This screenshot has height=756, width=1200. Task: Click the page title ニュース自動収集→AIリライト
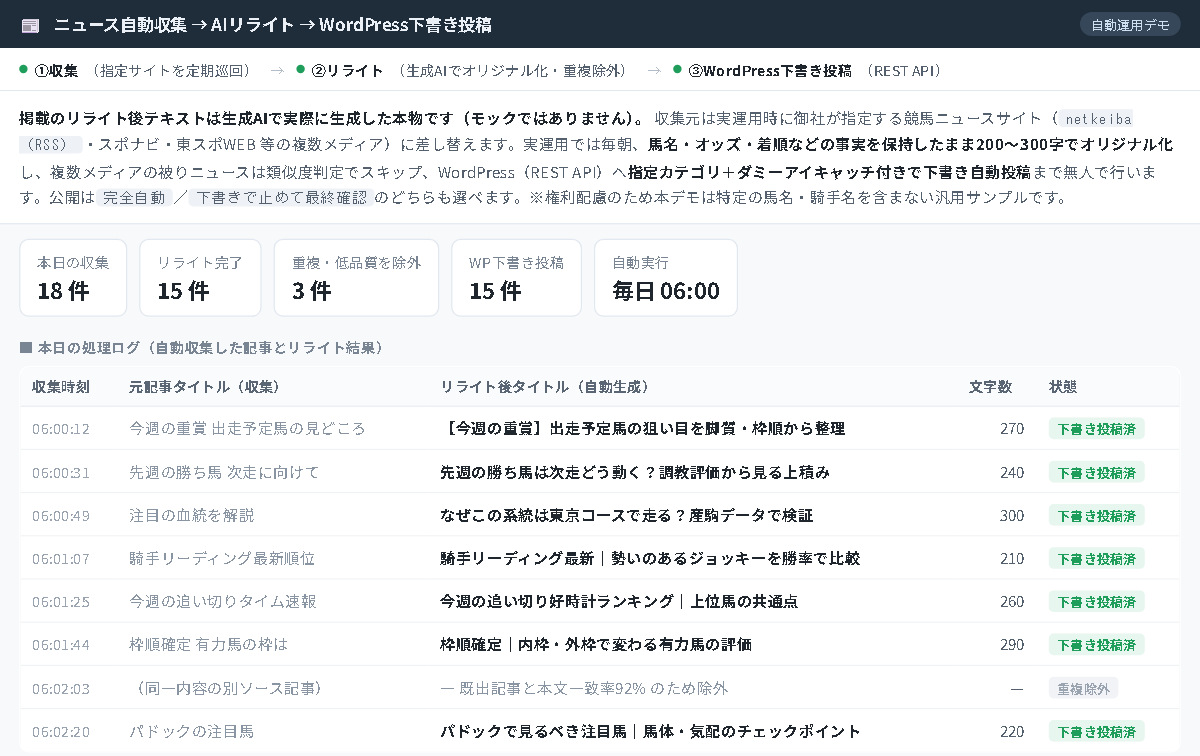tap(272, 25)
